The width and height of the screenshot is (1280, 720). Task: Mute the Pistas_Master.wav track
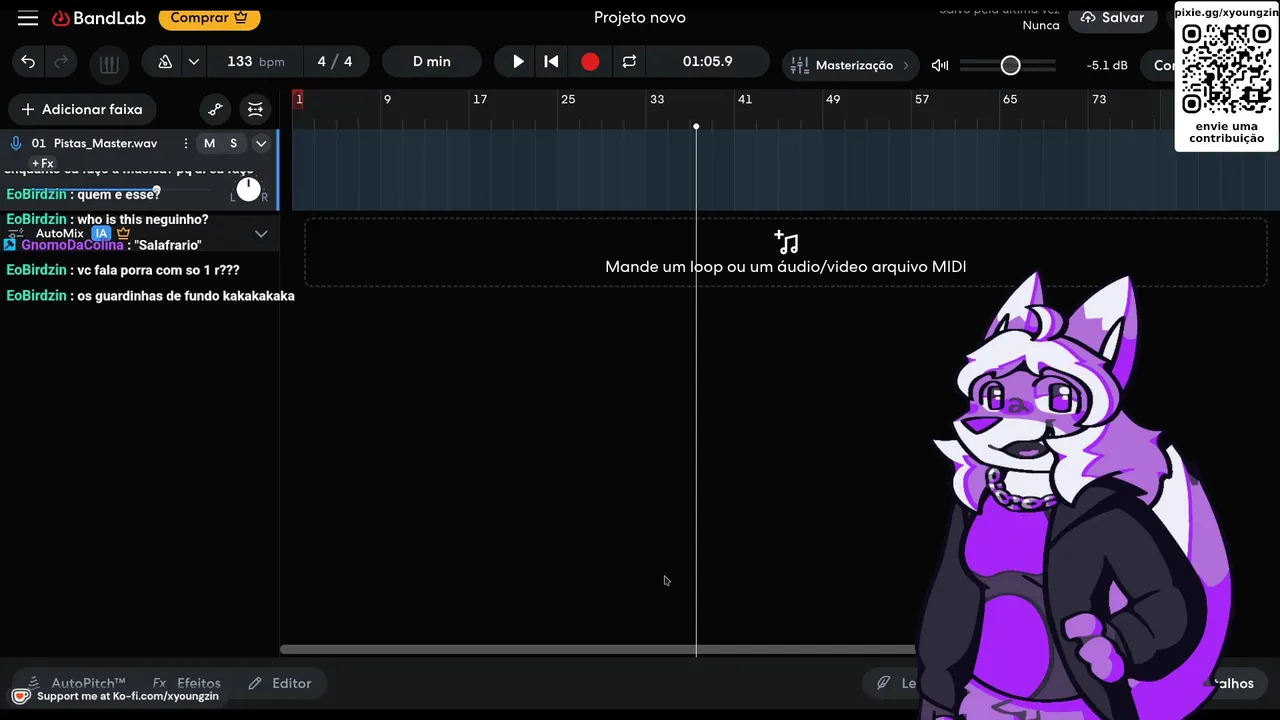pyautogui.click(x=209, y=143)
